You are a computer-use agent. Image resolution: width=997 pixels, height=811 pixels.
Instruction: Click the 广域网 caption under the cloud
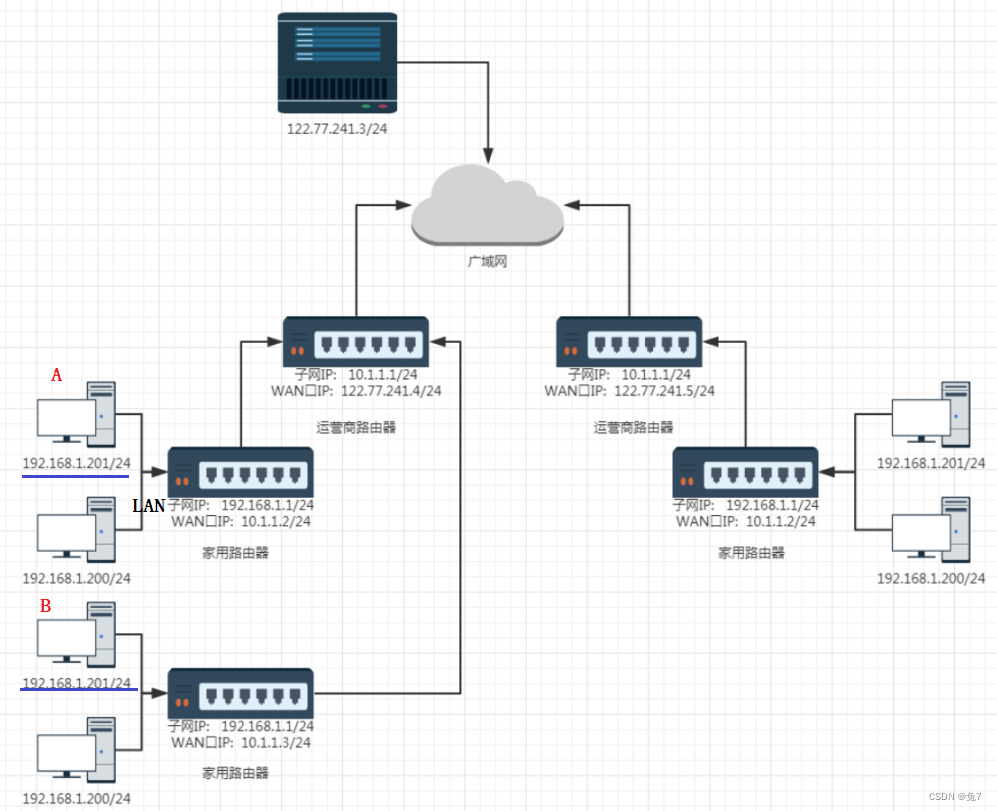pyautogui.click(x=487, y=261)
